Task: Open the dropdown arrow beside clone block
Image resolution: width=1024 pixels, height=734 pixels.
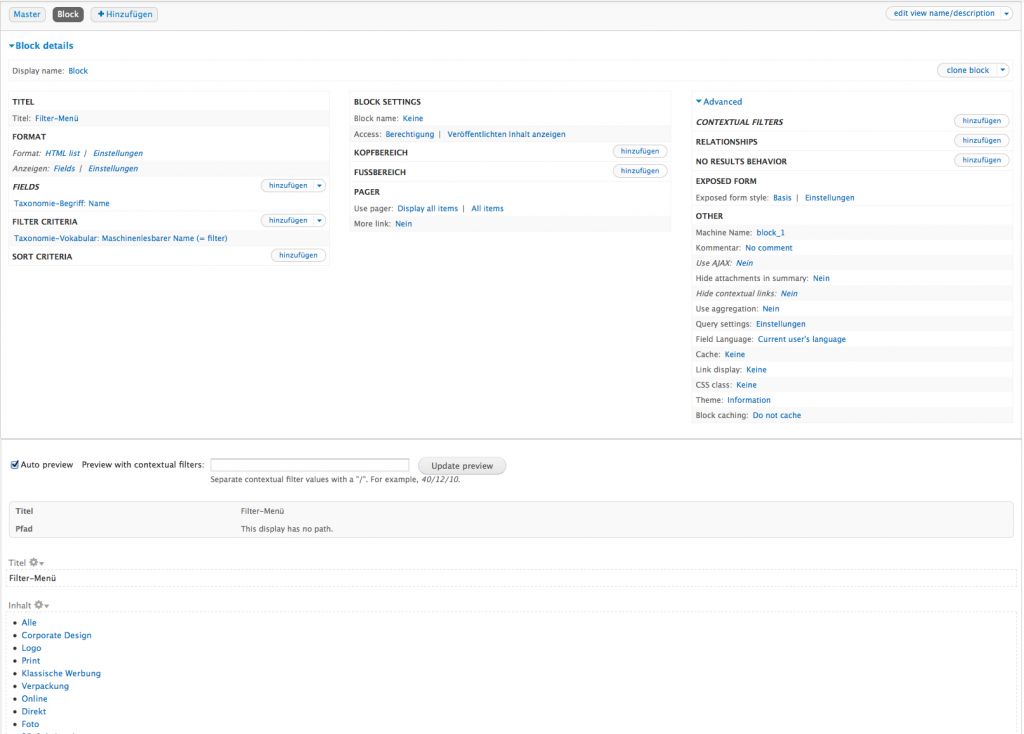Action: coord(1003,71)
